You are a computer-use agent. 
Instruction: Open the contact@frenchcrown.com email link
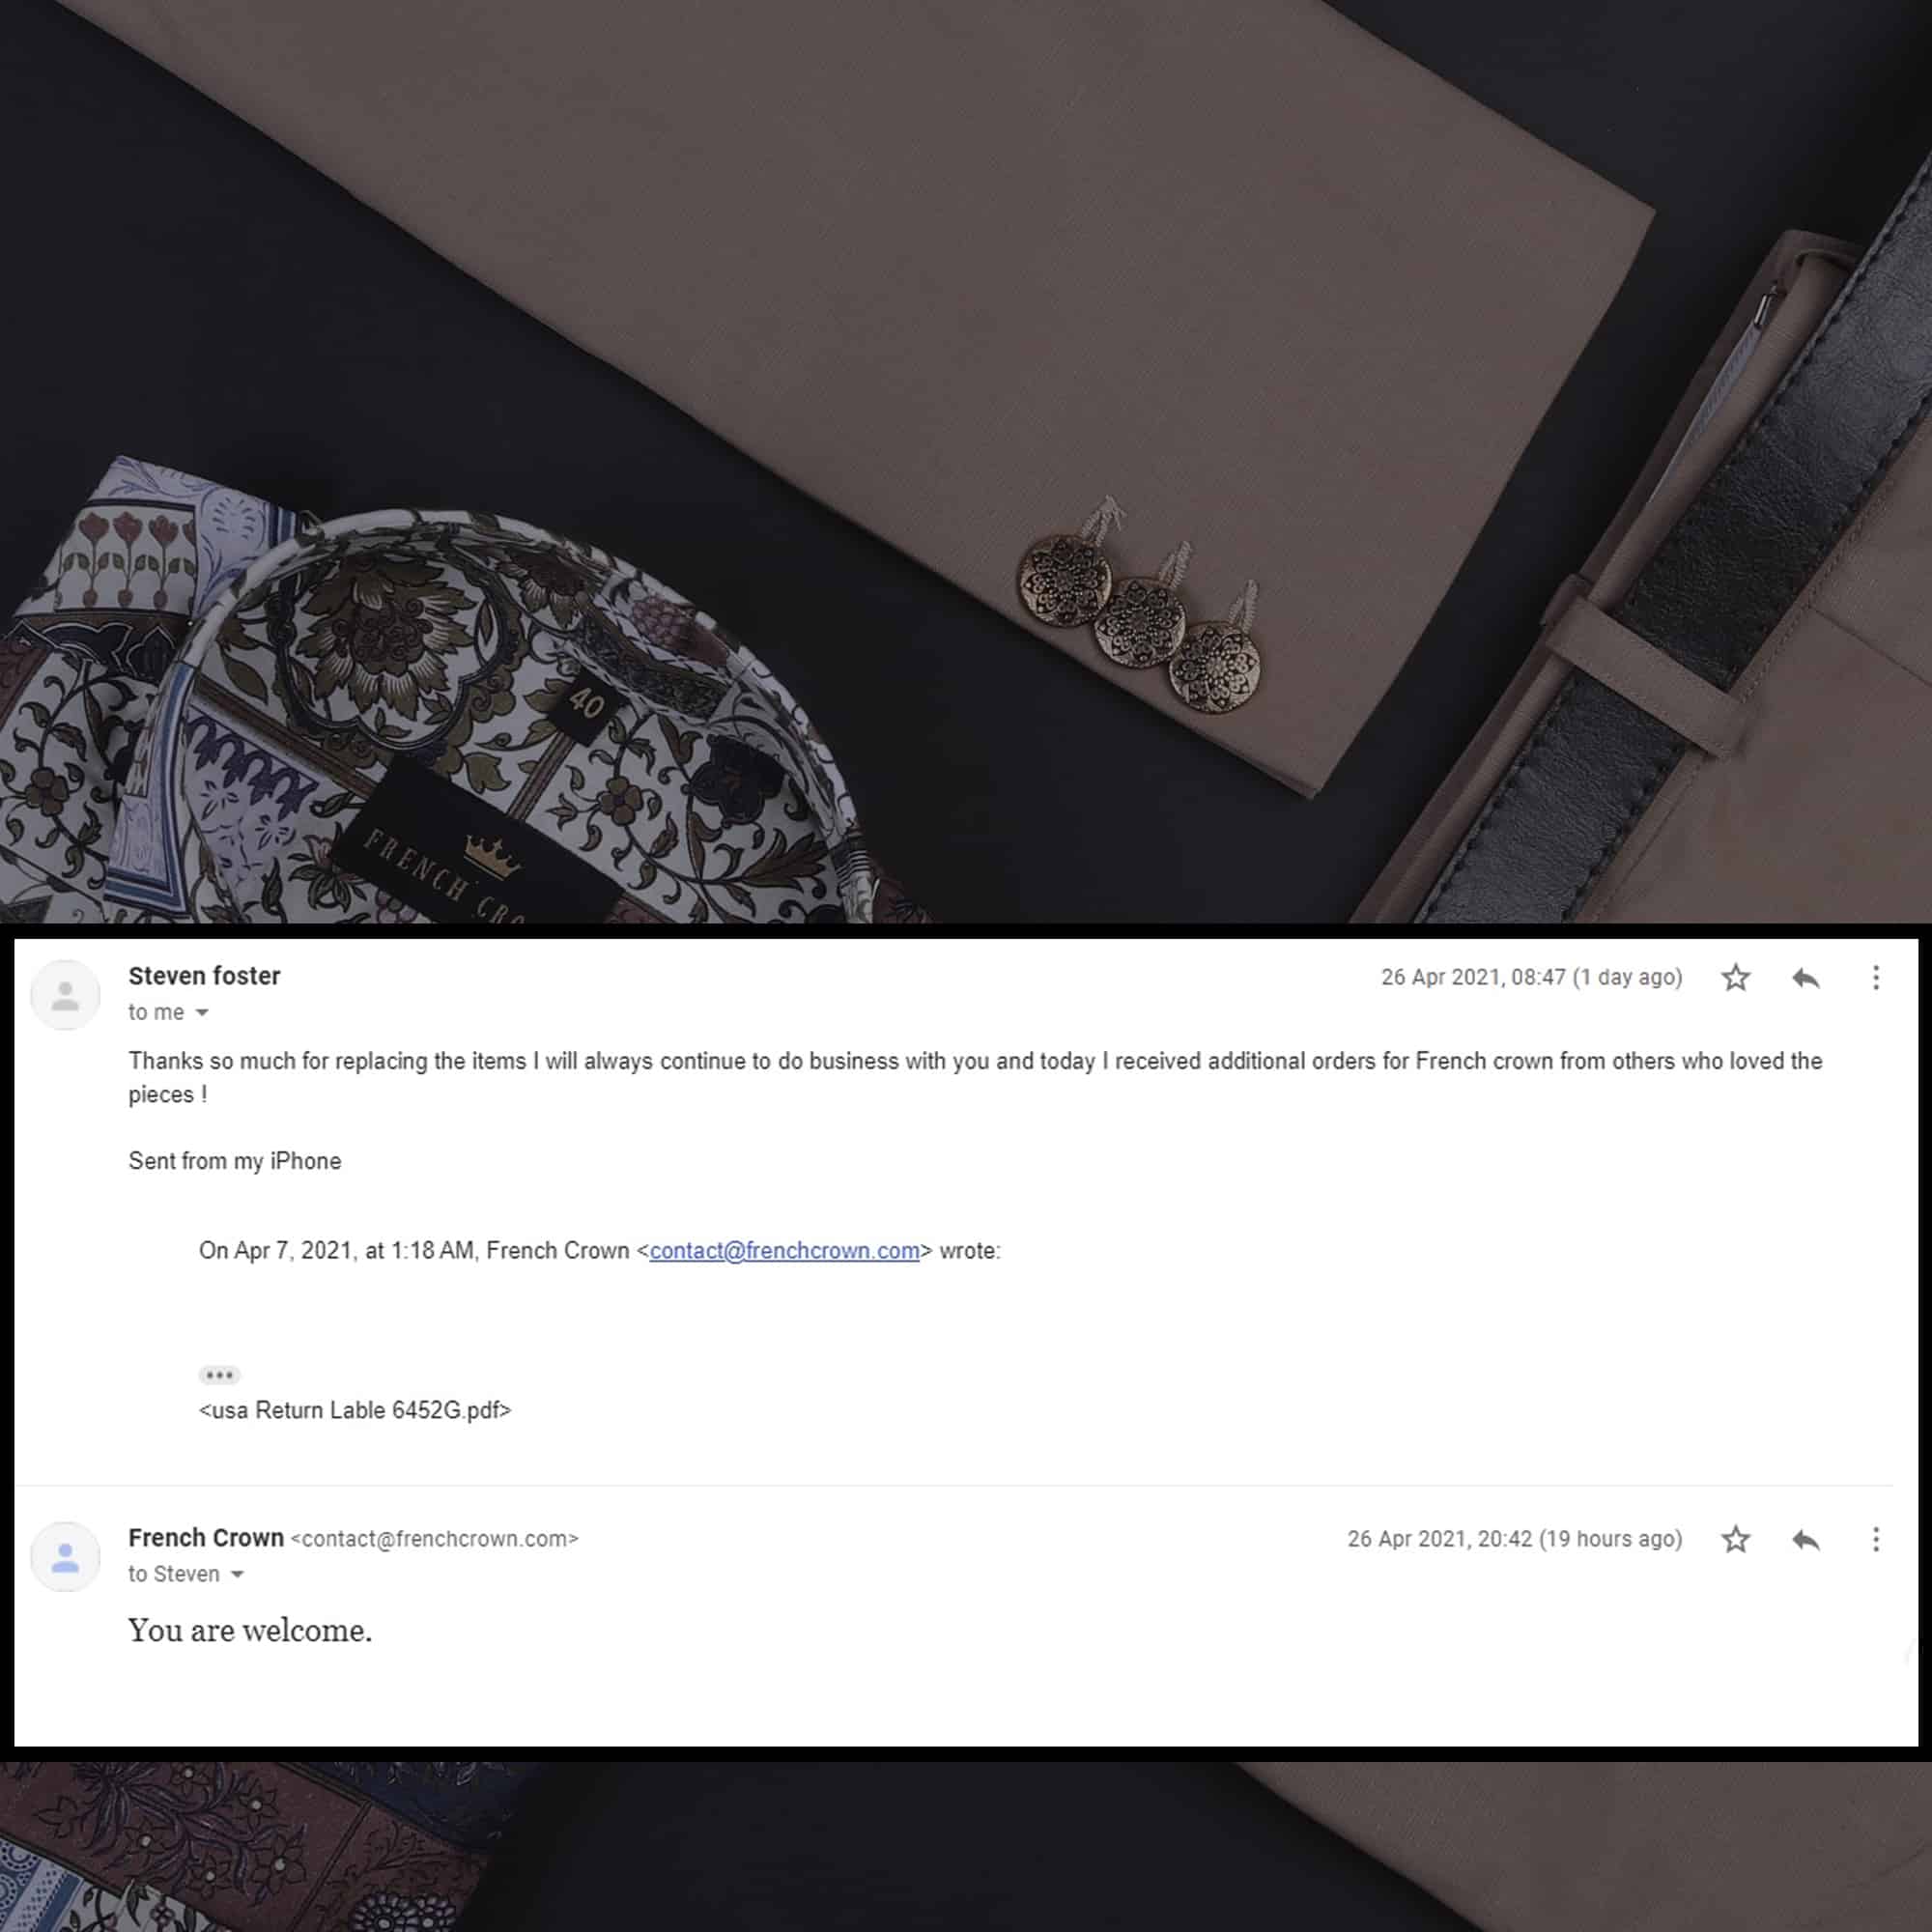784,1251
